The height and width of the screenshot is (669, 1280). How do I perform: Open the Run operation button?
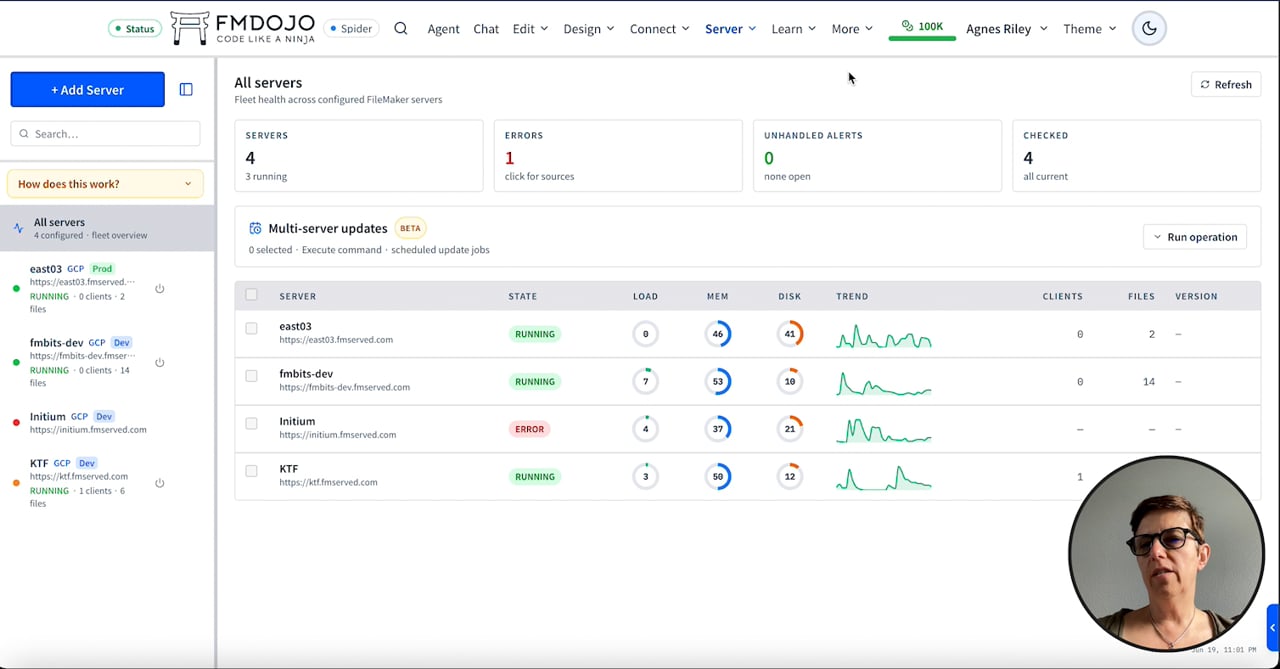point(1195,237)
